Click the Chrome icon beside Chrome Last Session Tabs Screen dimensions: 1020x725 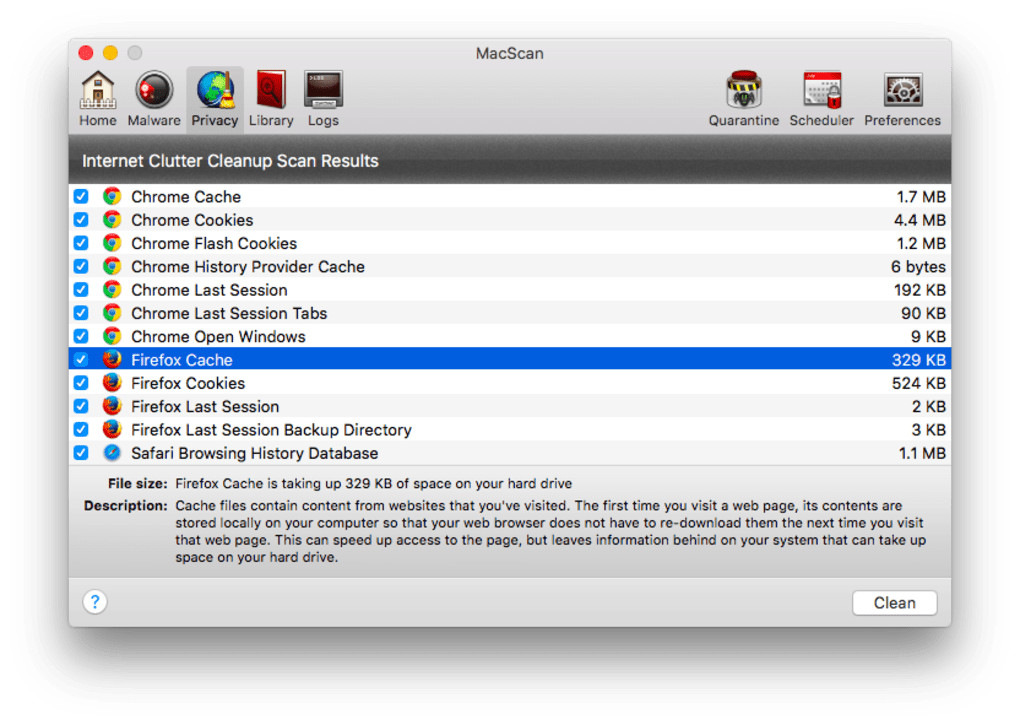coord(112,313)
